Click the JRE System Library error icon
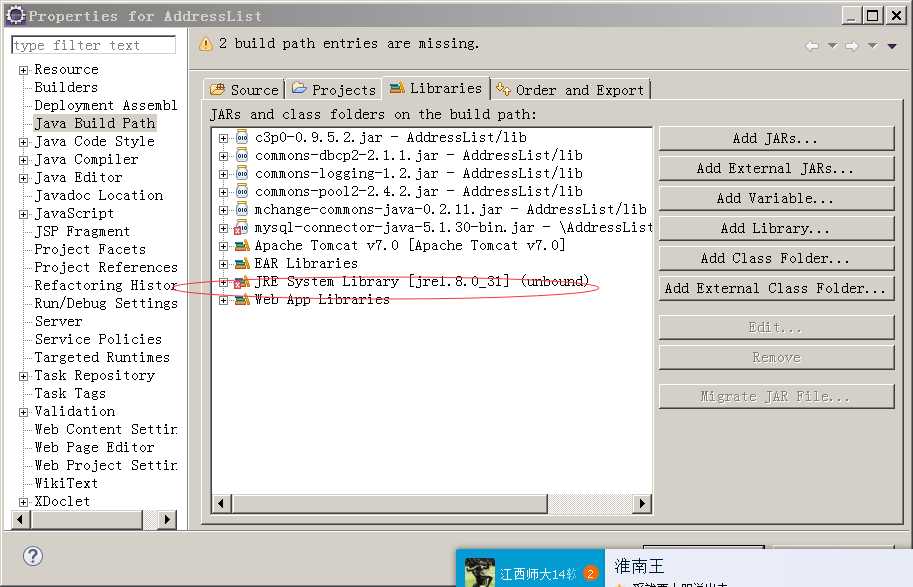 coord(242,282)
